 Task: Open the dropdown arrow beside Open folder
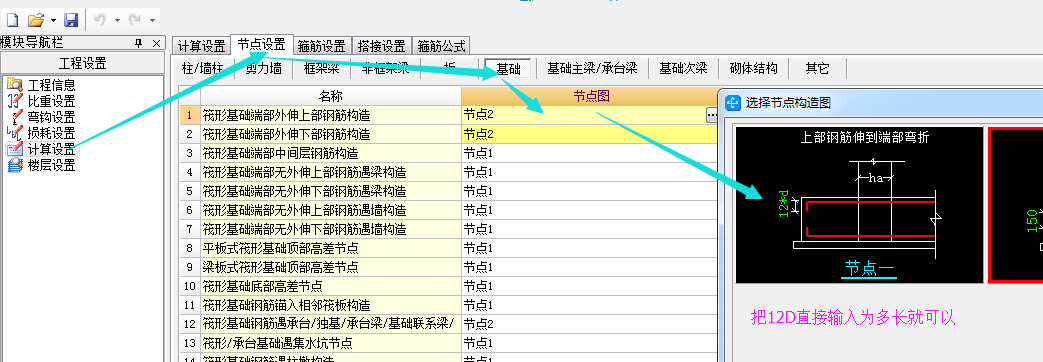(53, 21)
